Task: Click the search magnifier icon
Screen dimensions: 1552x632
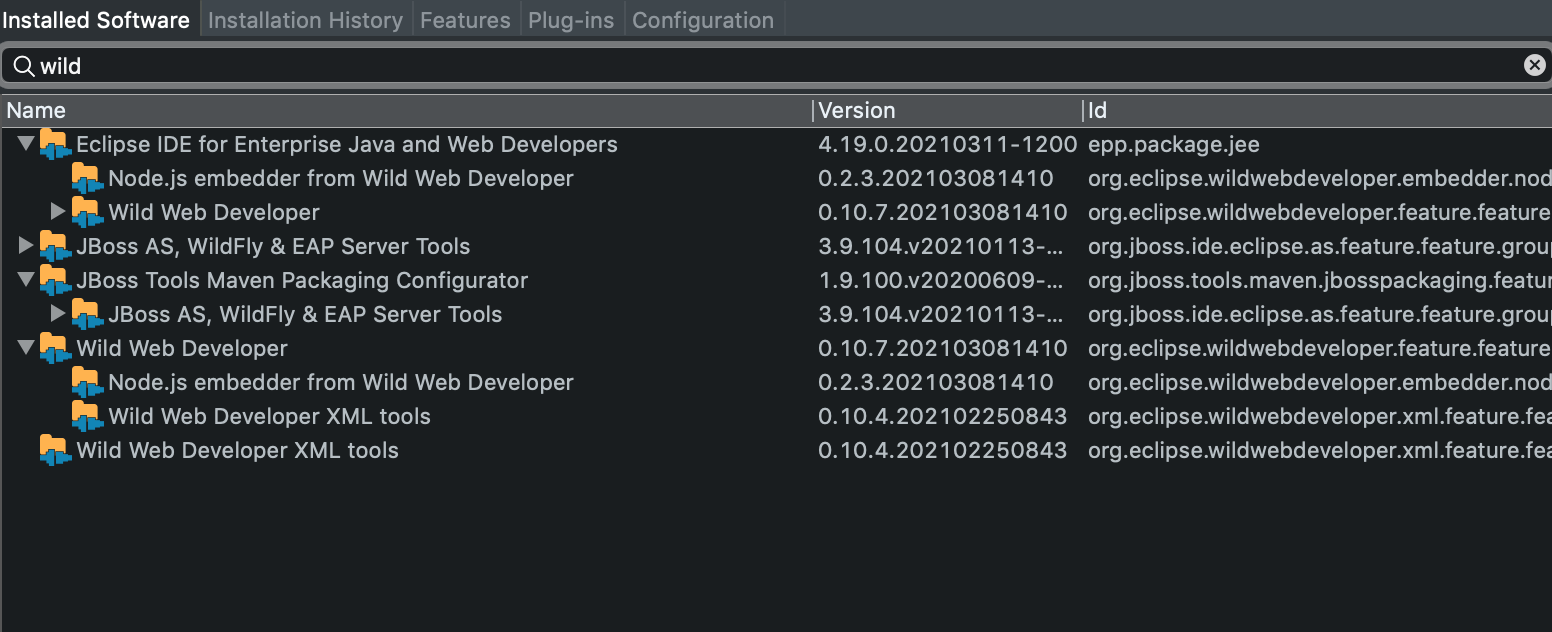Action: point(24,64)
